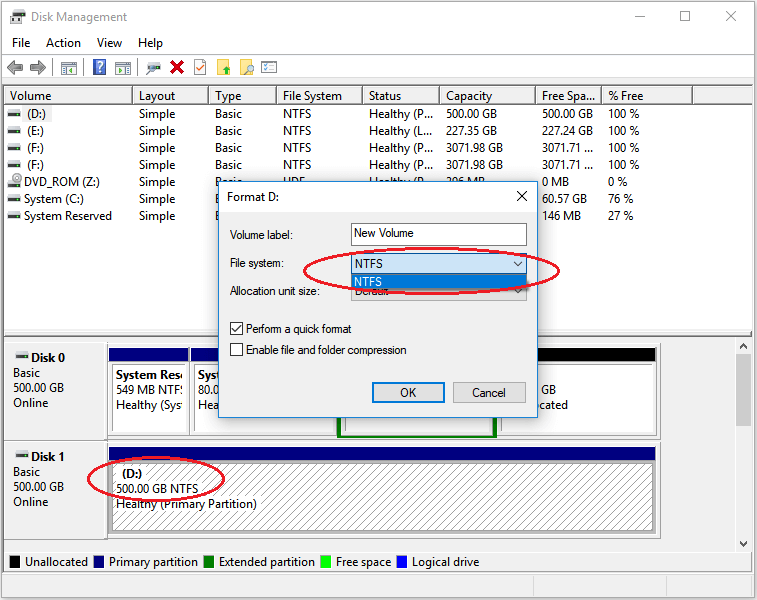Click the DVD_ROM (Z:) disc icon

tap(16, 181)
